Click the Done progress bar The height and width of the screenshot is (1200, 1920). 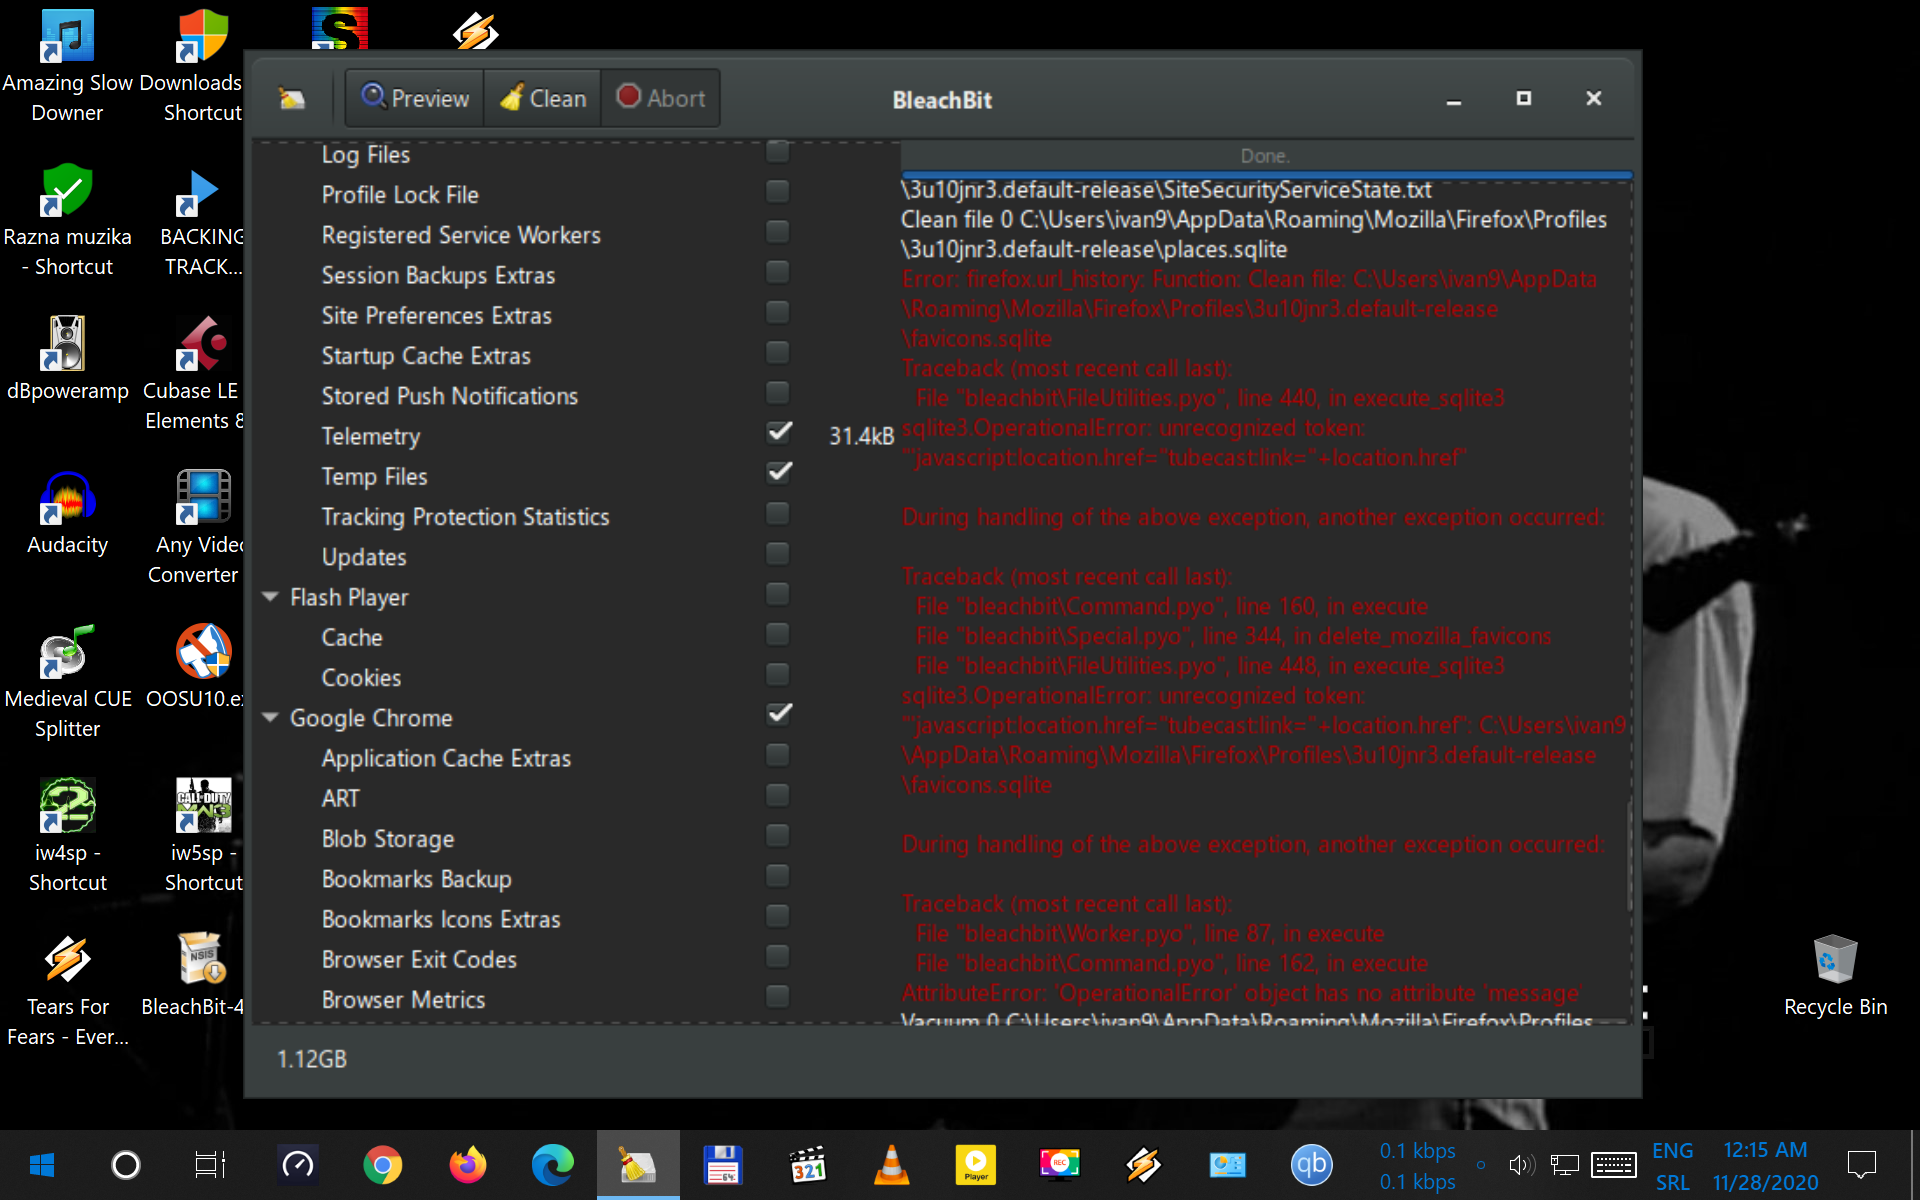pos(1263,156)
